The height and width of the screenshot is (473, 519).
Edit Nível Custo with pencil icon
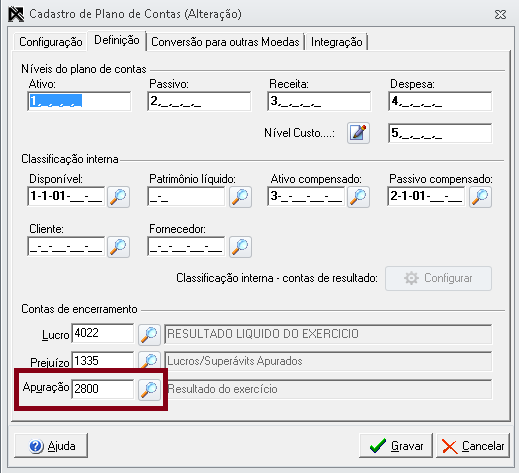pyautogui.click(x=358, y=133)
